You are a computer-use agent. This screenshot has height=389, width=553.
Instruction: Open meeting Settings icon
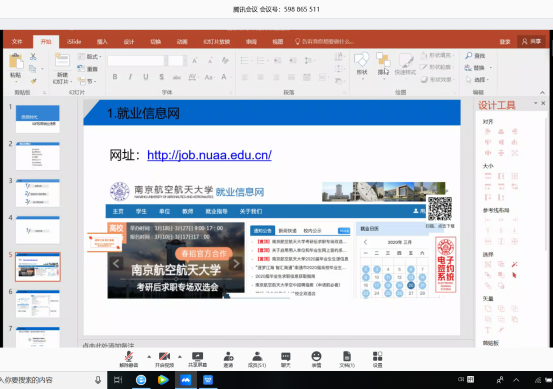pos(377,359)
